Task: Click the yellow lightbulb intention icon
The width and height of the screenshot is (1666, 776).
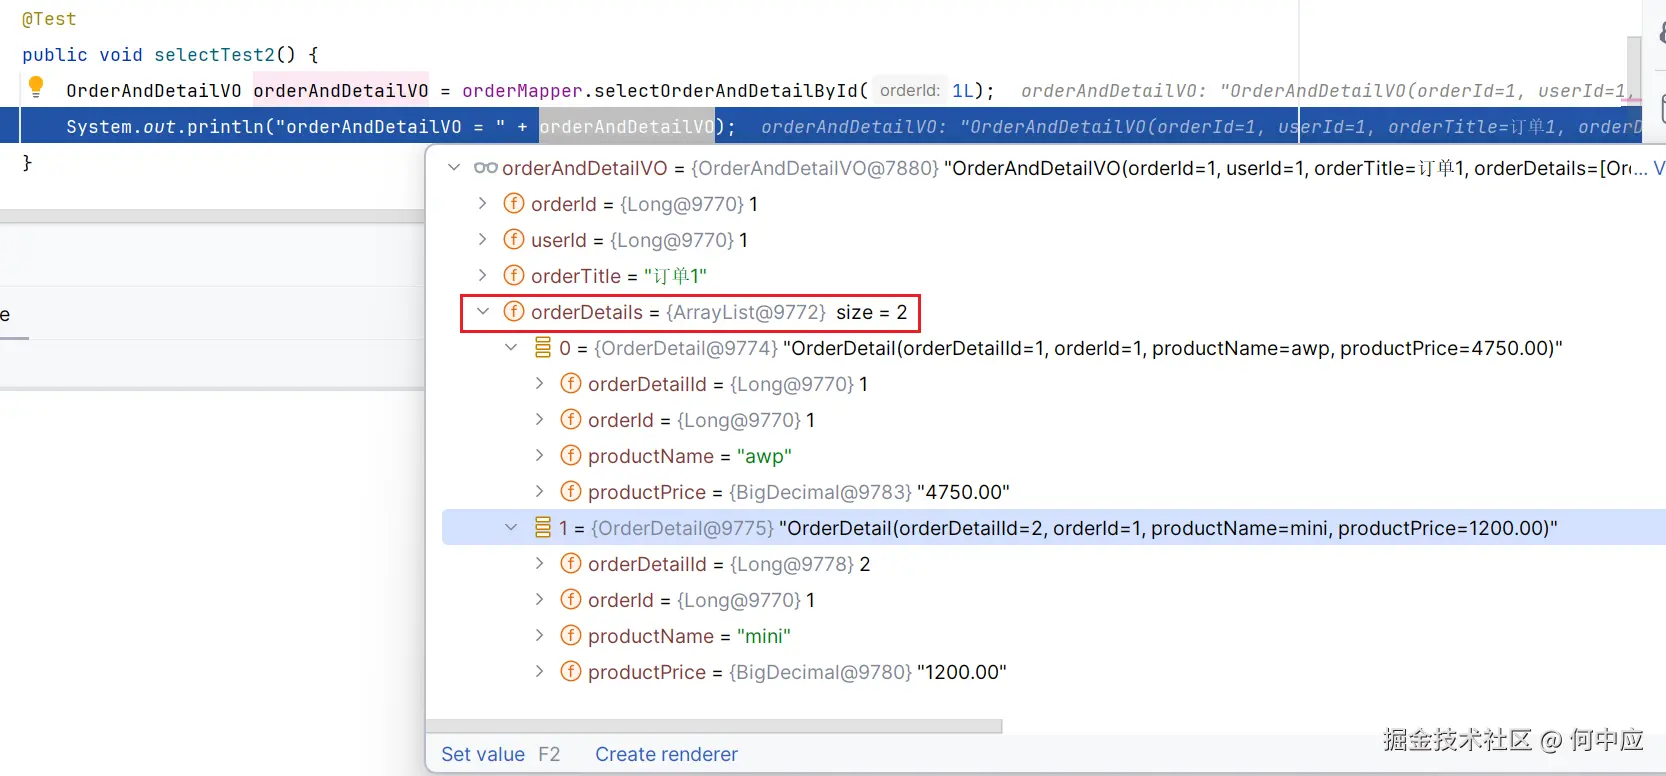Action: coord(36,87)
